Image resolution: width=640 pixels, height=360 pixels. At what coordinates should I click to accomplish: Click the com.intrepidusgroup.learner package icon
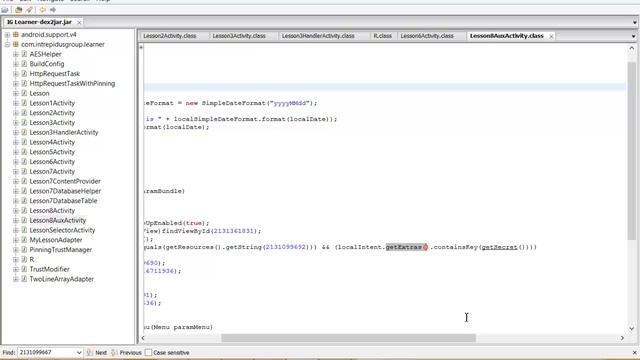click(16, 44)
